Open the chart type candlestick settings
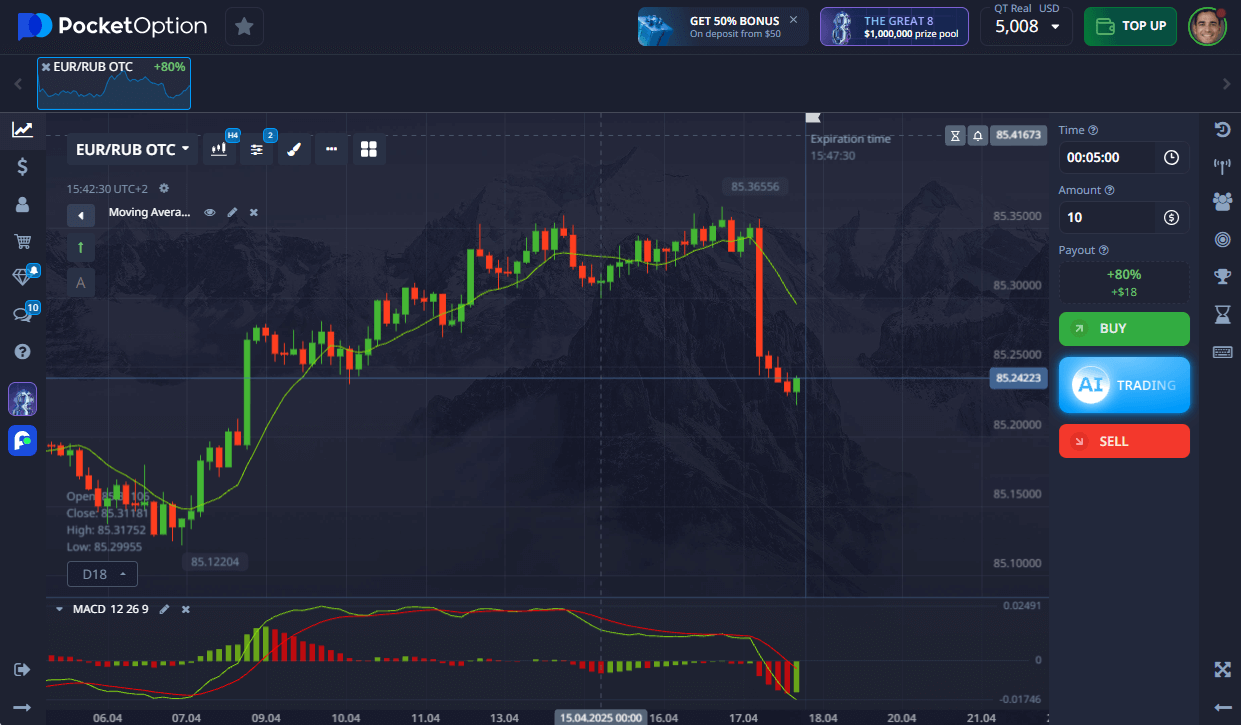 (219, 150)
